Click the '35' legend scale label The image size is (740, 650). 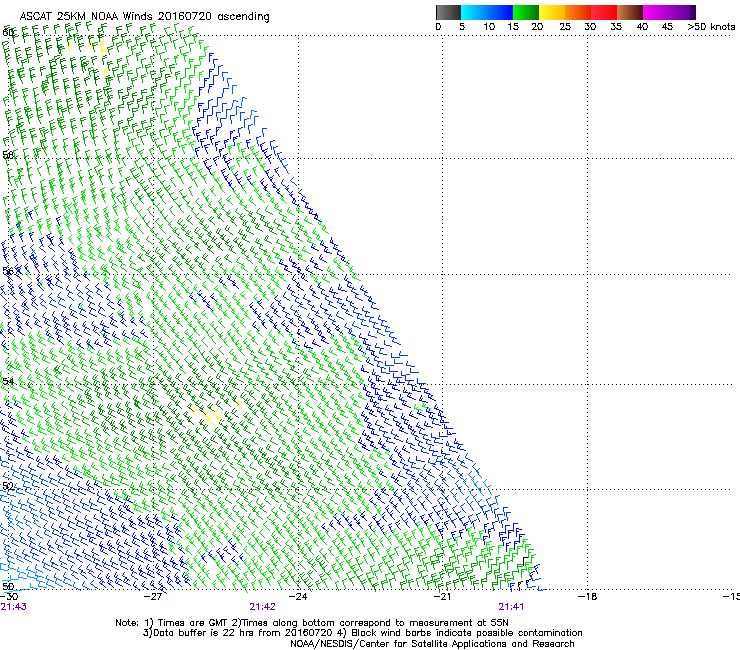pos(616,27)
